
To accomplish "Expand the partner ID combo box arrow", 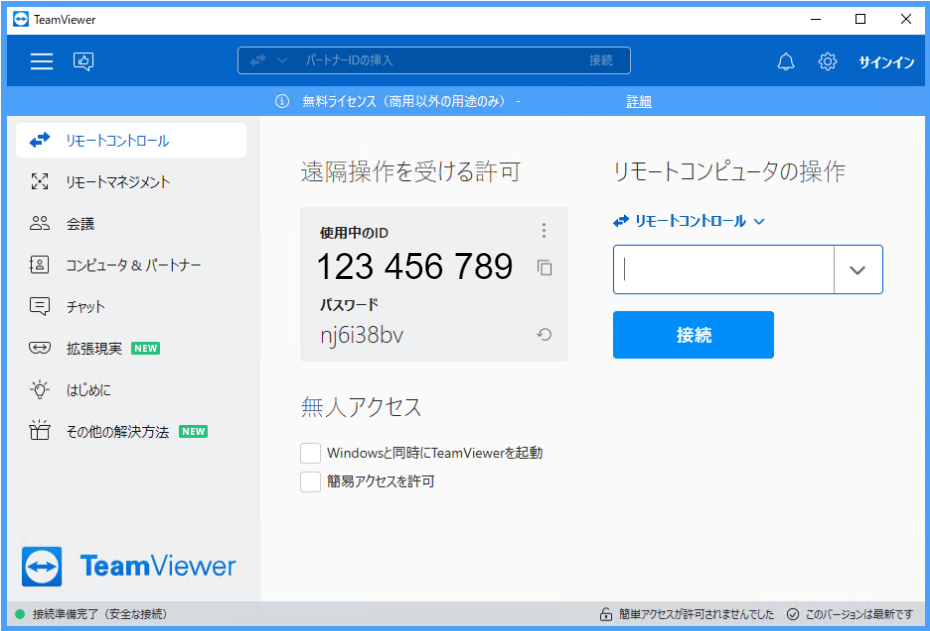I will 857,270.
